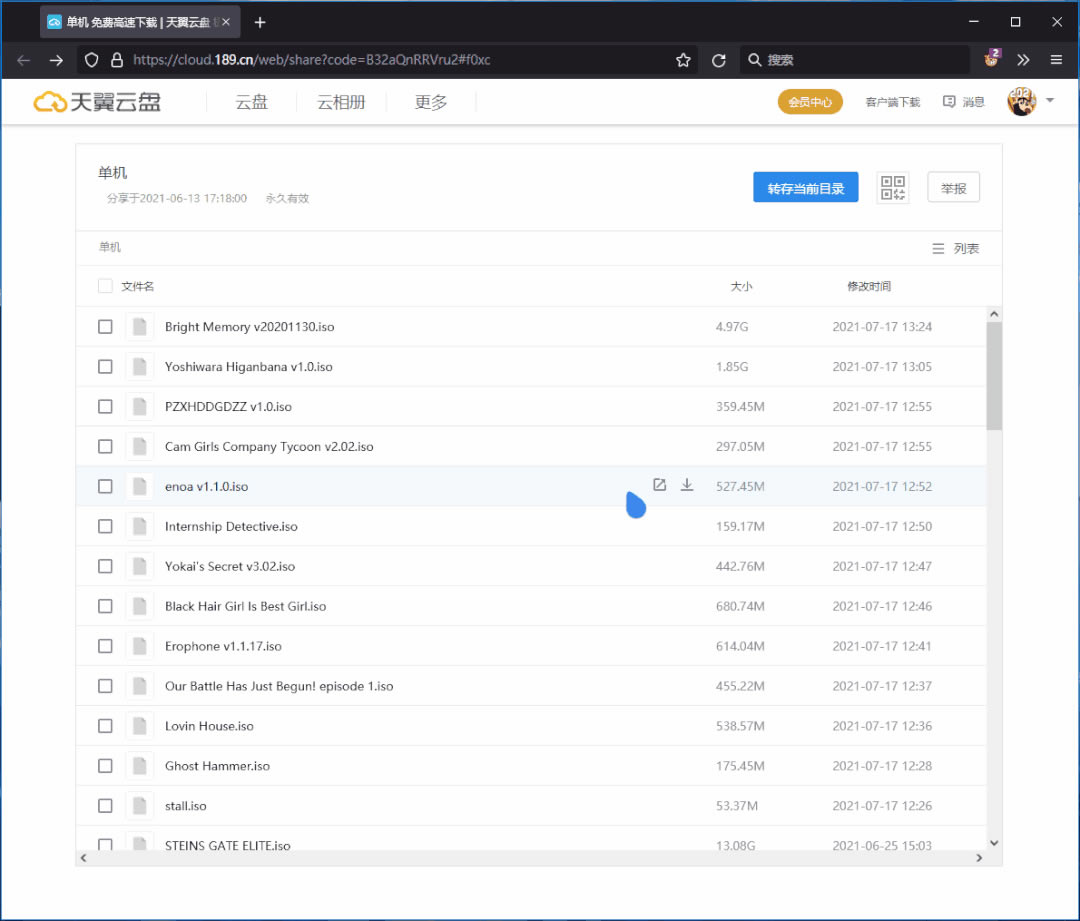This screenshot has width=1080, height=921.
Task: Select the Lovin House.iso file name
Action: tap(209, 726)
